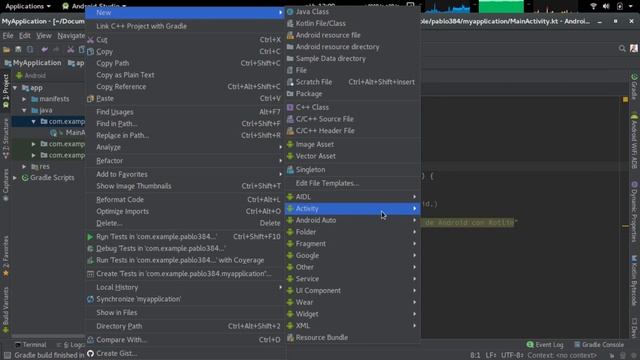The width and height of the screenshot is (640, 360).
Task: Expand the AIDL submenu arrow
Action: tap(414, 197)
